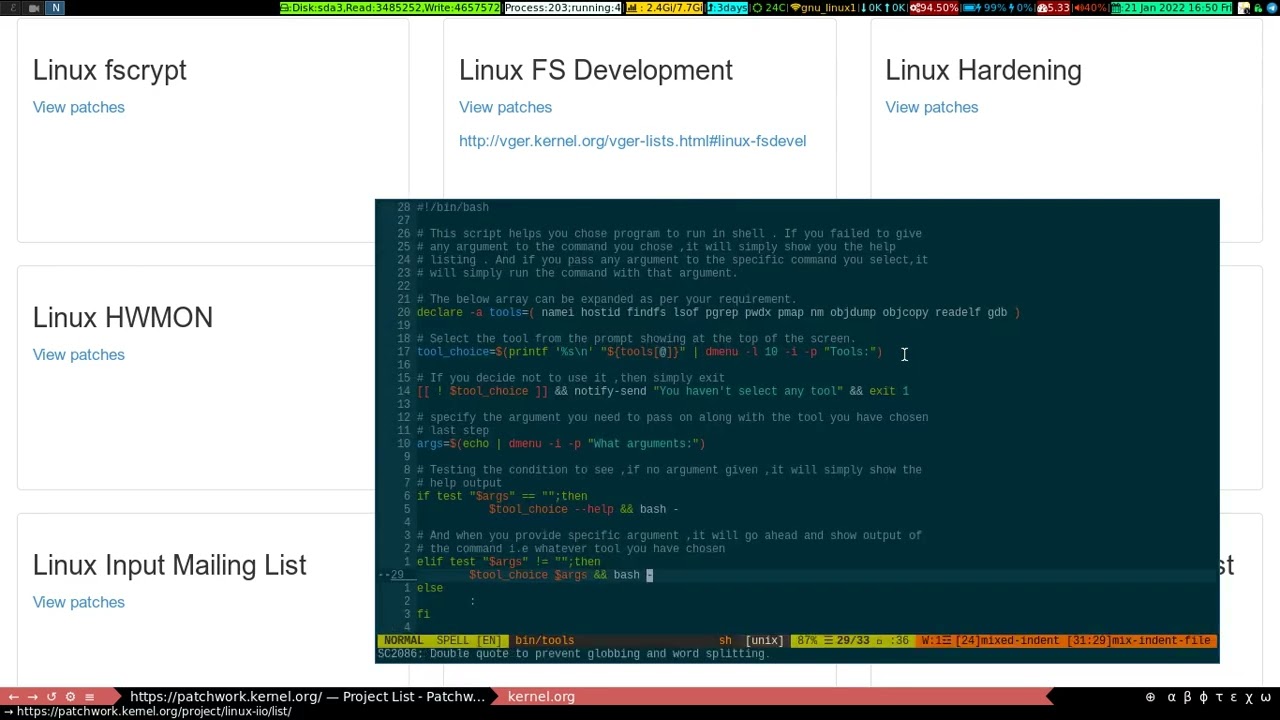
Task: Click the $tool_choice --help line
Action: (x=583, y=509)
